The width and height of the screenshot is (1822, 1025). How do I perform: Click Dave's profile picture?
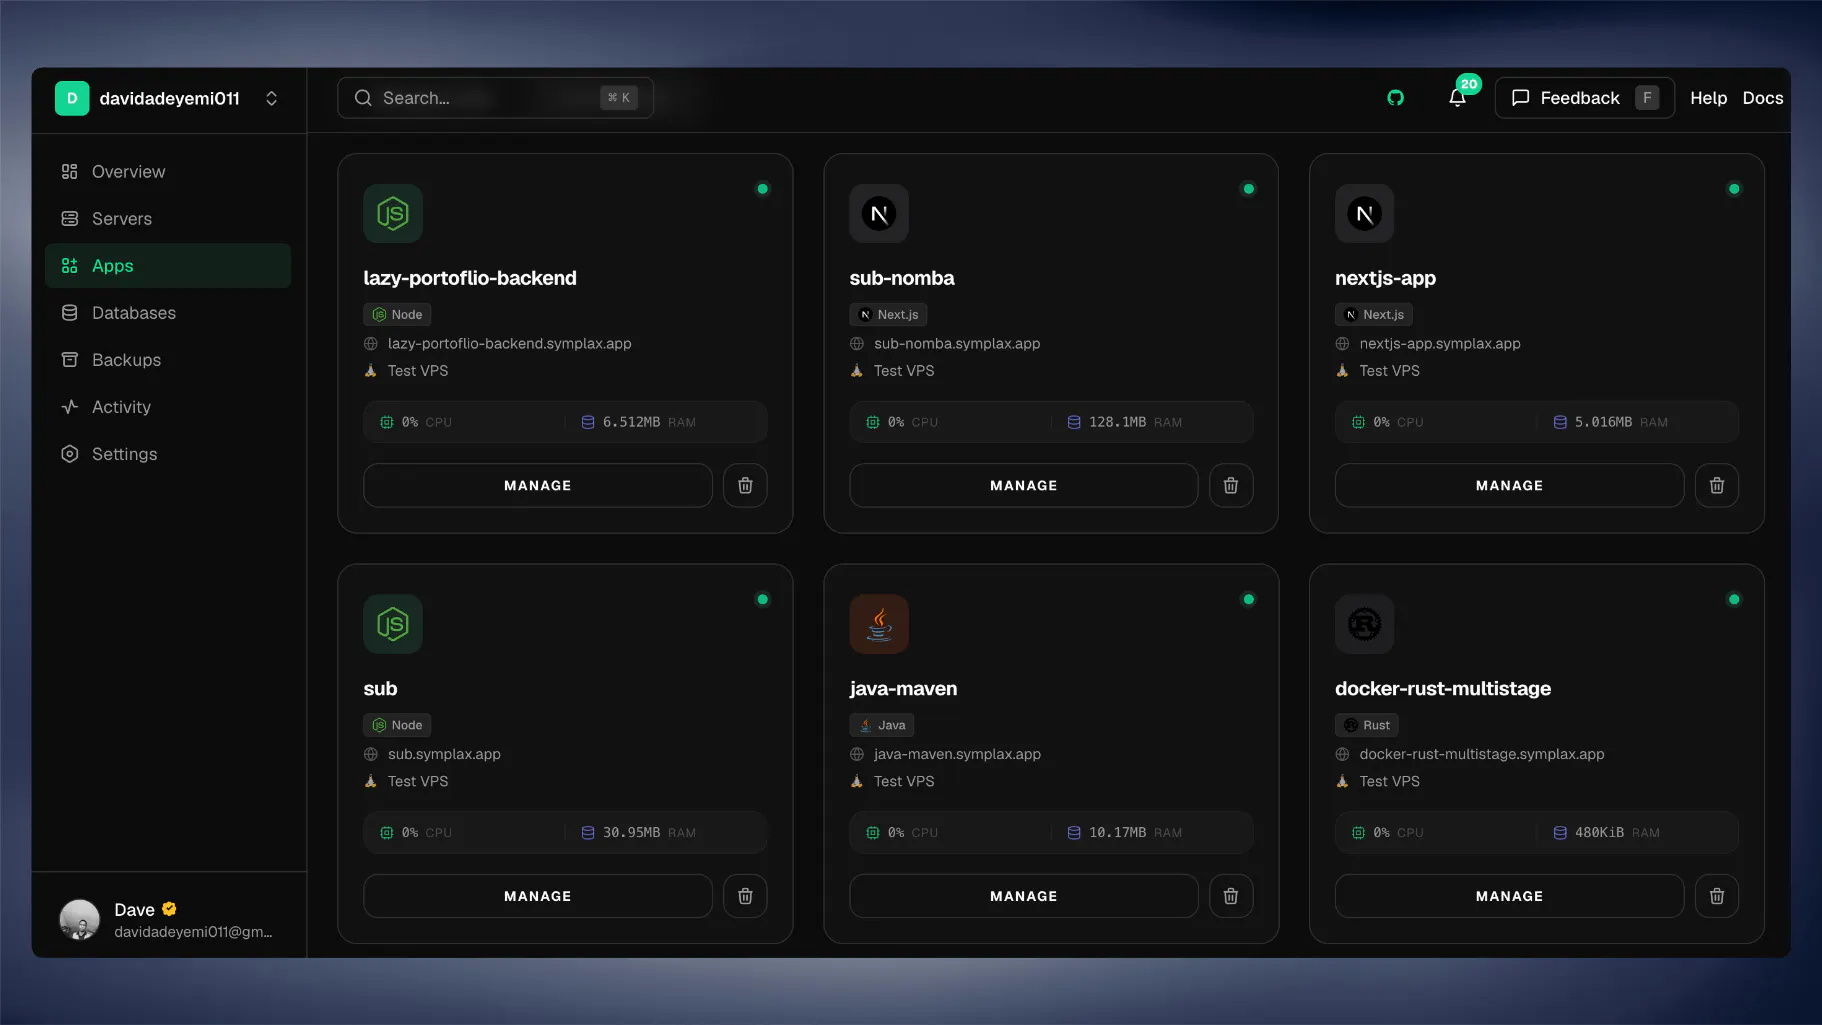point(80,919)
